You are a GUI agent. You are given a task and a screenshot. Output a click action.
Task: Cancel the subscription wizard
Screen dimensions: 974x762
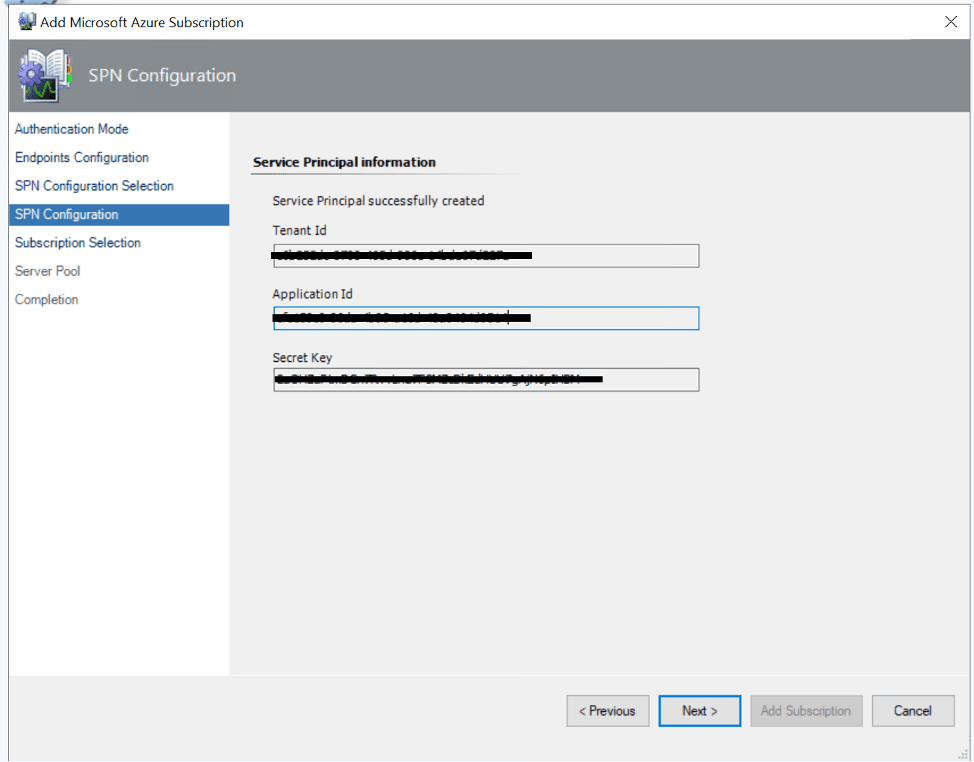[913, 711]
